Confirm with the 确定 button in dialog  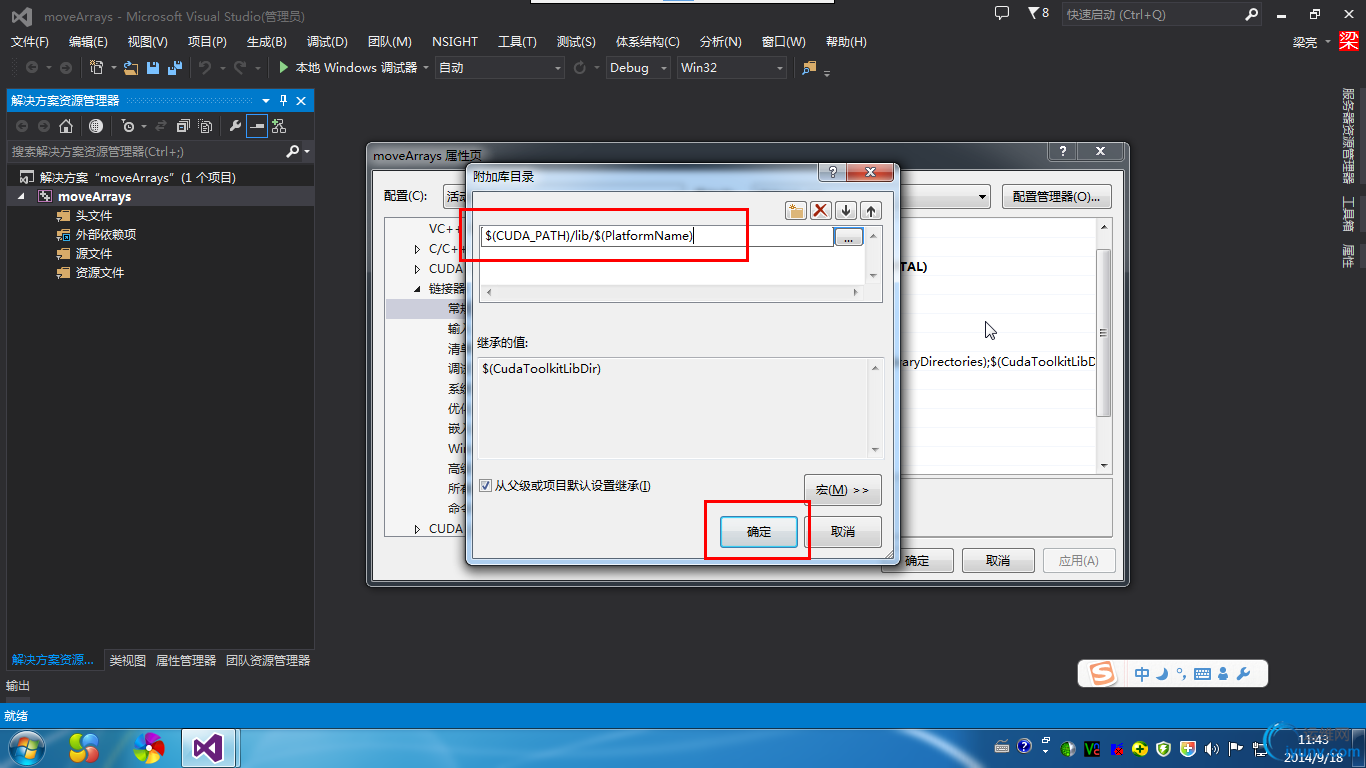pyautogui.click(x=759, y=532)
